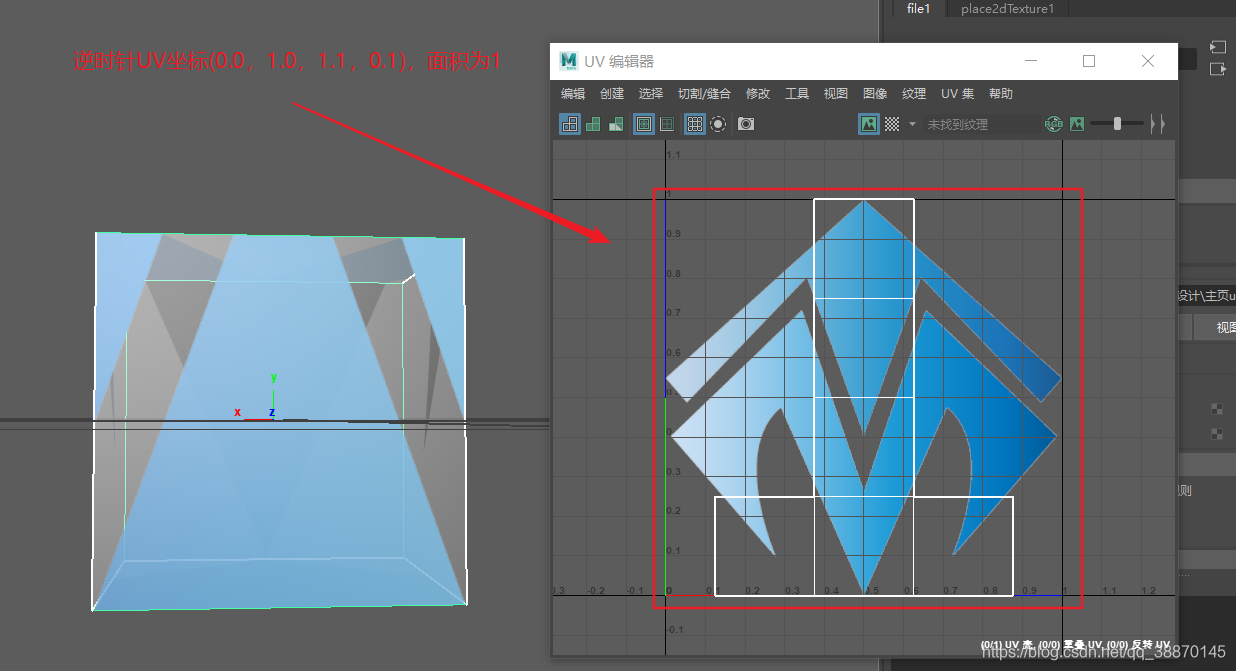
Task: Click the upper checkered map button
Action: pos(1217,408)
